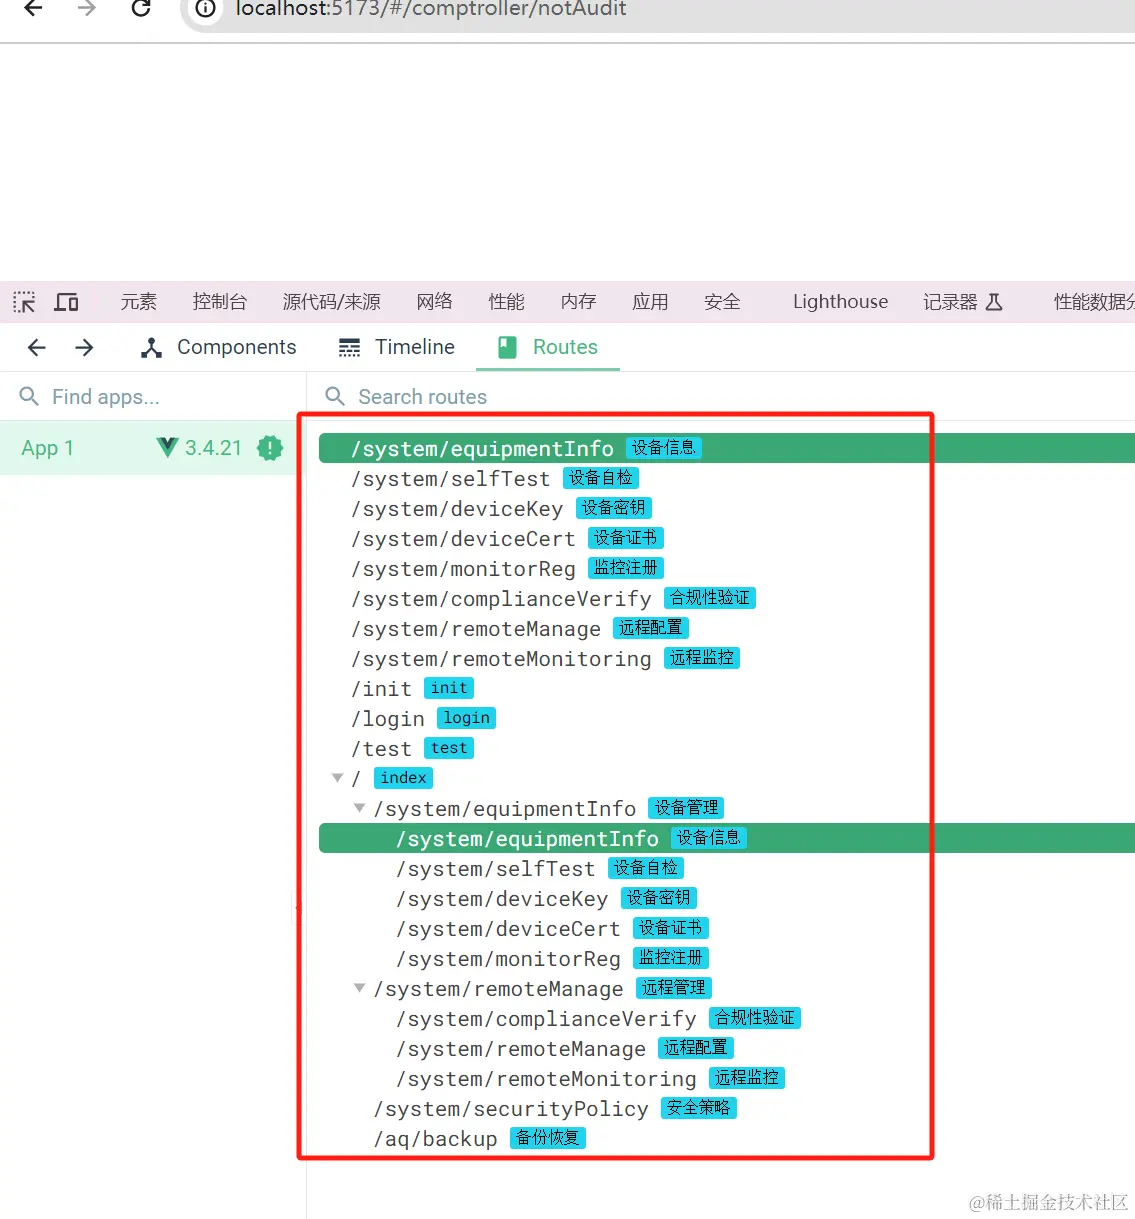Reload the page with refresh icon
1135x1219 pixels.
[141, 9]
